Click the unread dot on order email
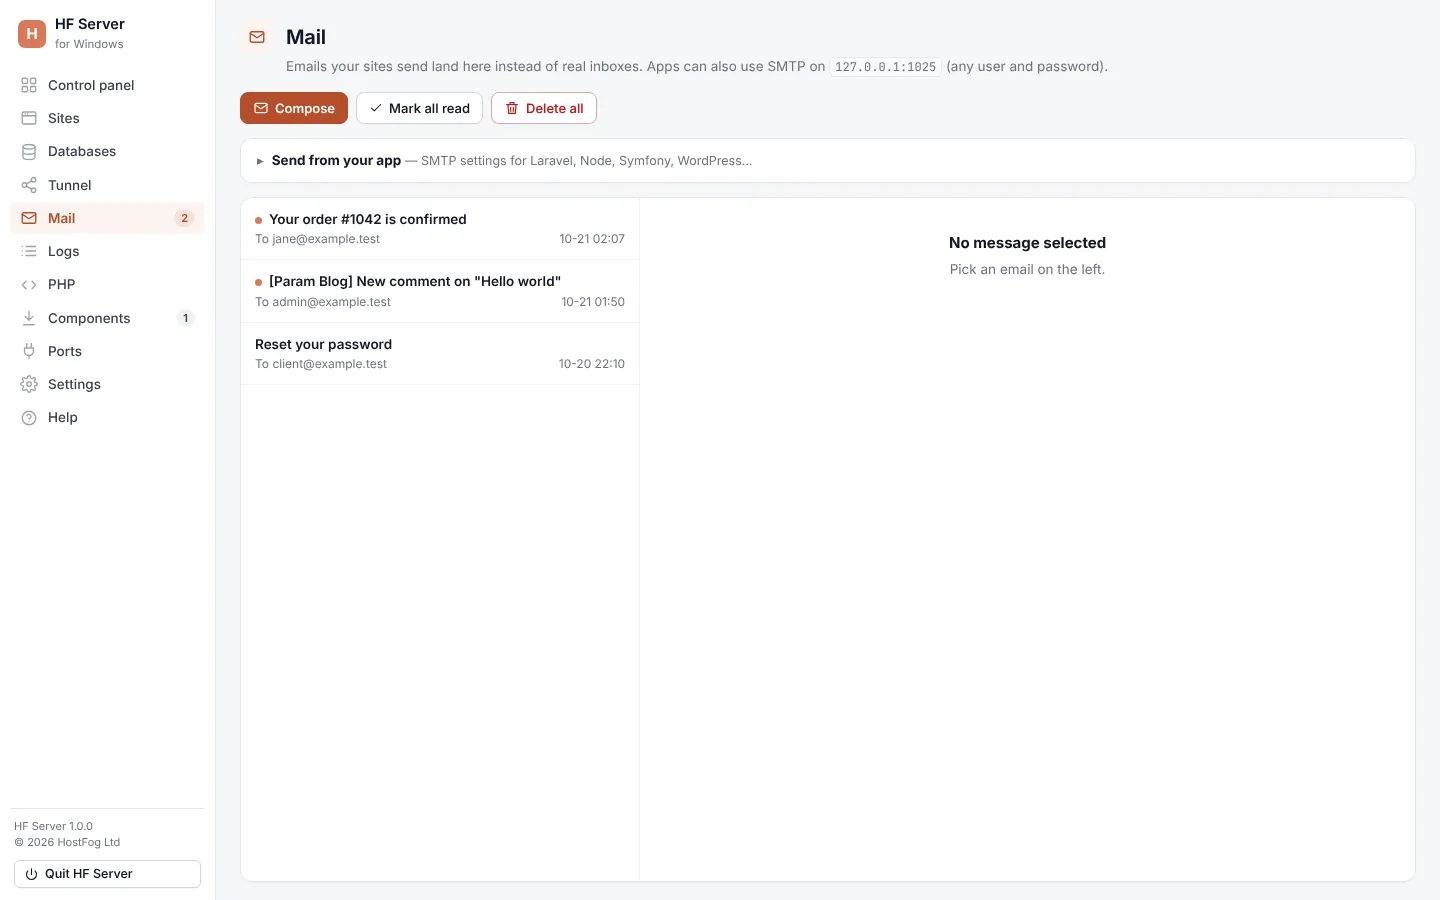 coord(258,220)
